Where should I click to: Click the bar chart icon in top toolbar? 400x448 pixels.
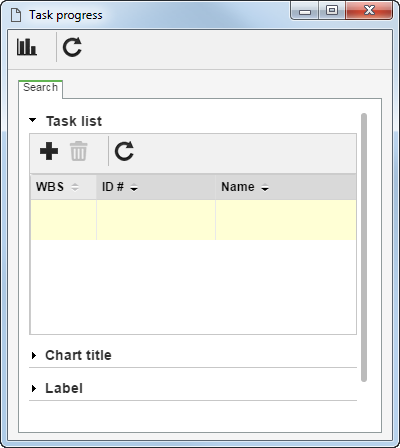[x=27, y=47]
